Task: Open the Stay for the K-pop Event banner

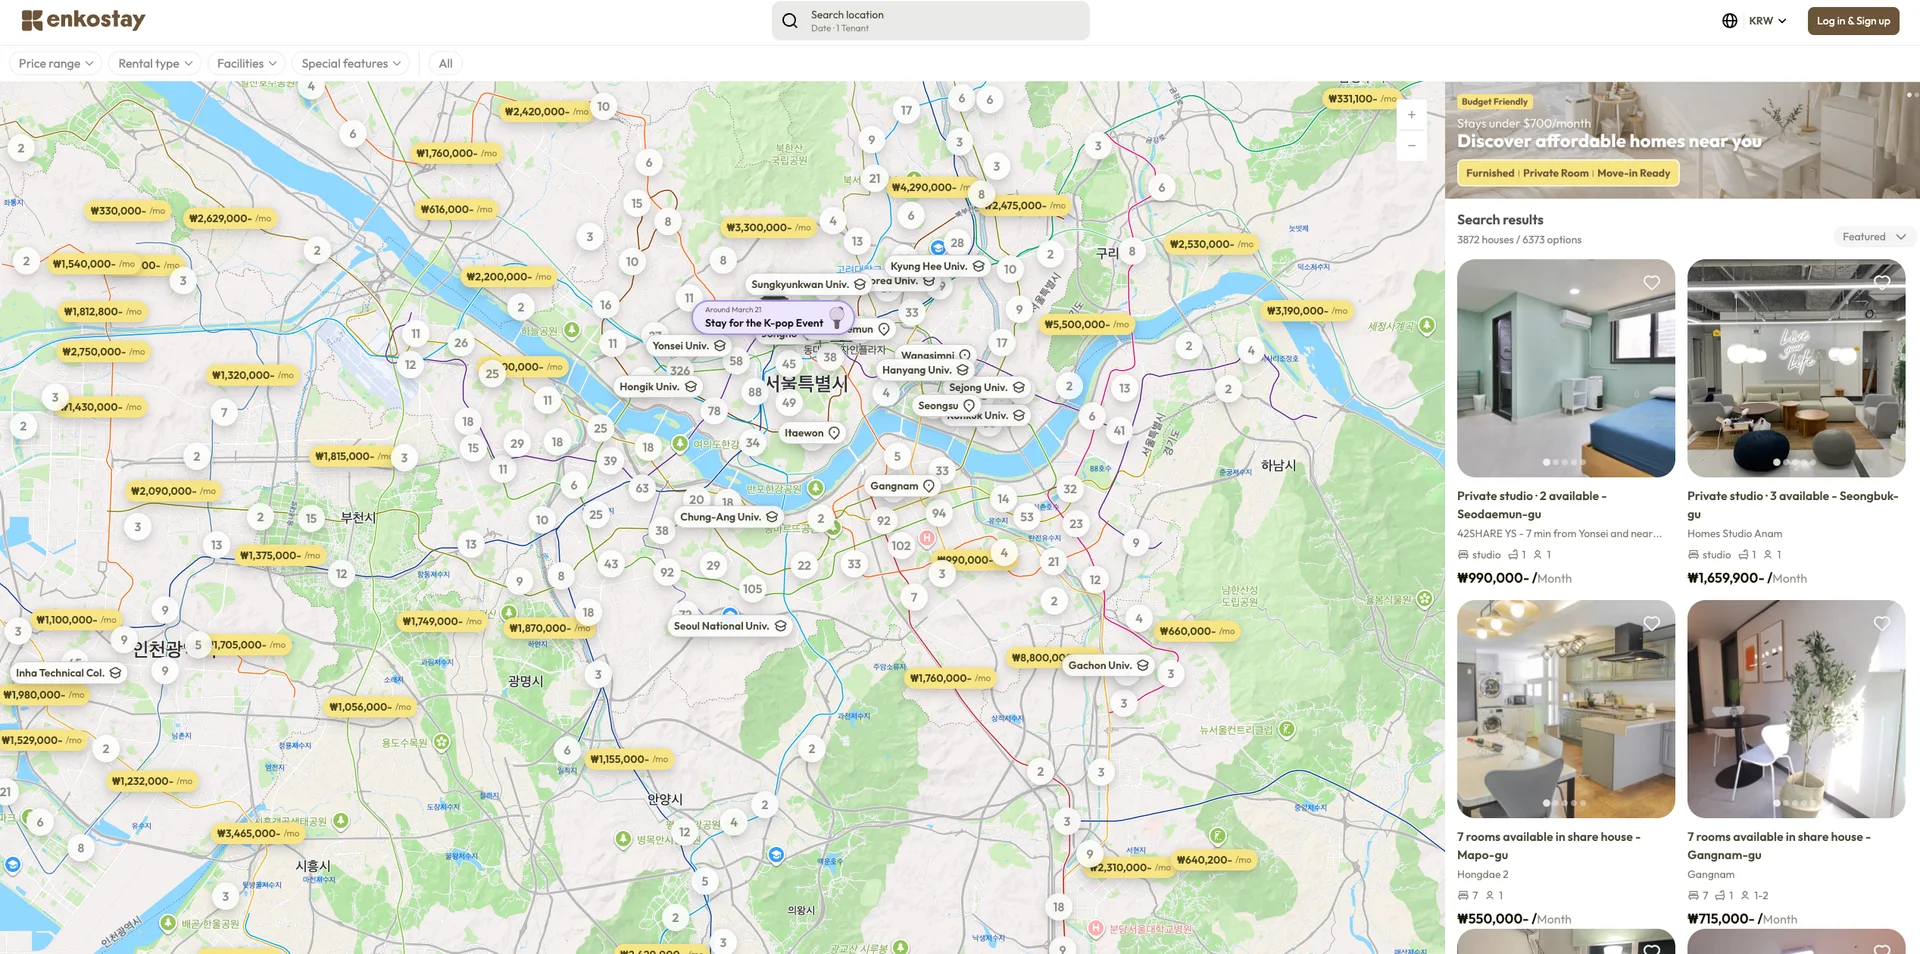Action: [770, 317]
